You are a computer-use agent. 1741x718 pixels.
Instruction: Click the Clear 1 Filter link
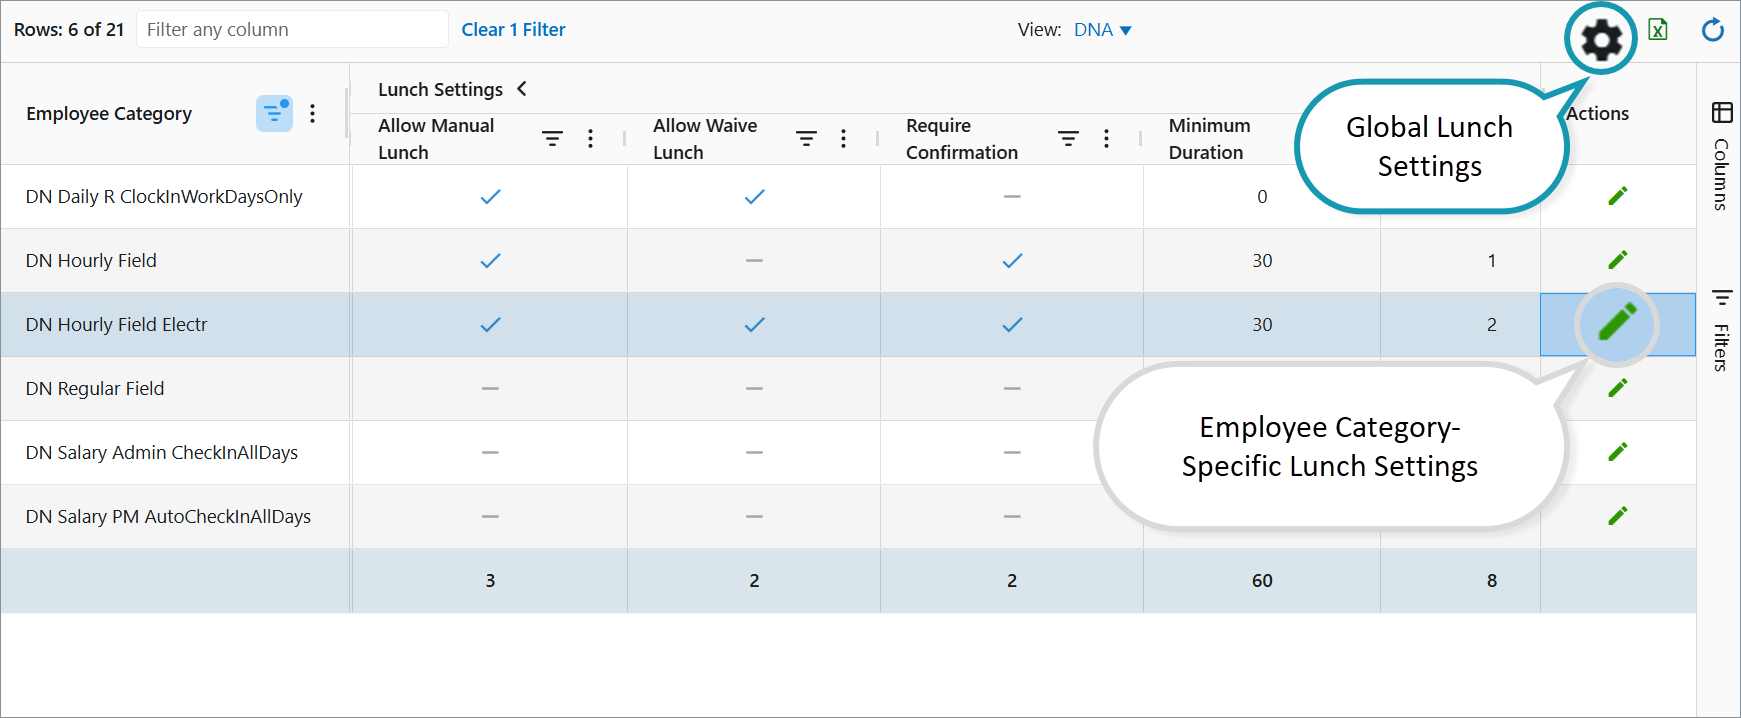click(x=513, y=30)
